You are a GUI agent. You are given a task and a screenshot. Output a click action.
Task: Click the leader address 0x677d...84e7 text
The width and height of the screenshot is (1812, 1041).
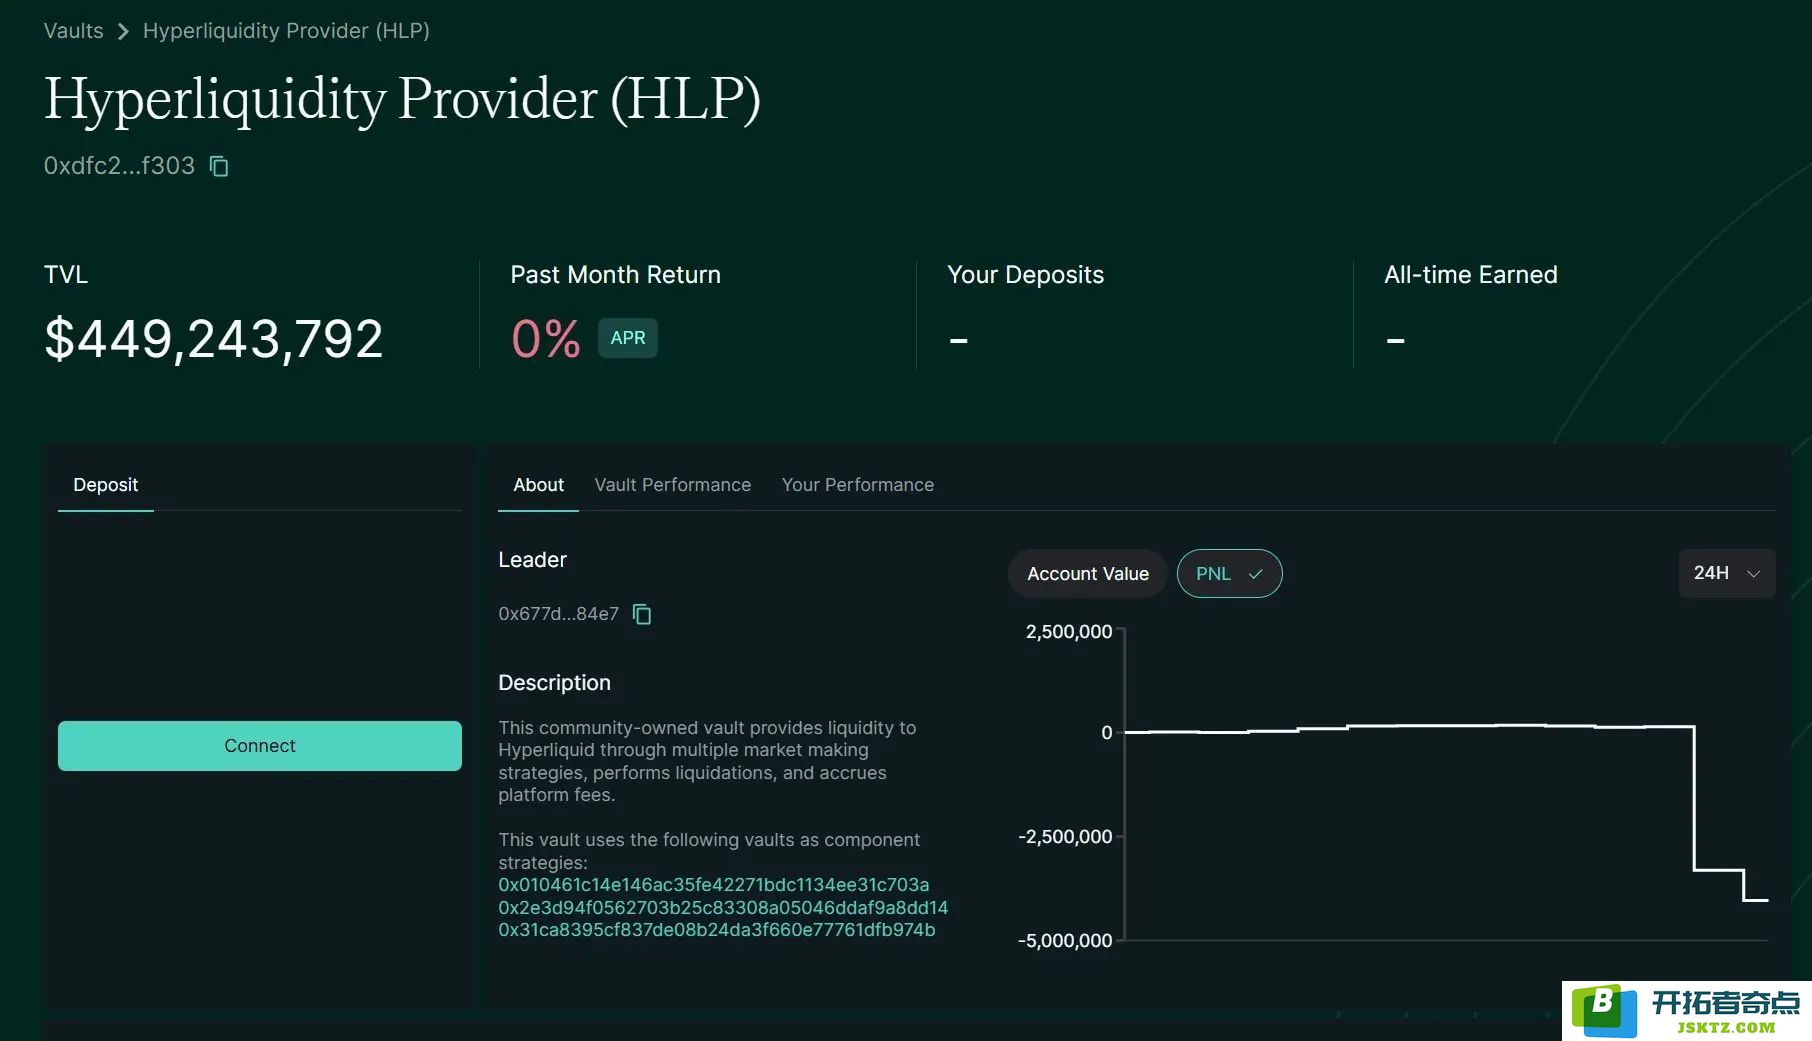(559, 614)
